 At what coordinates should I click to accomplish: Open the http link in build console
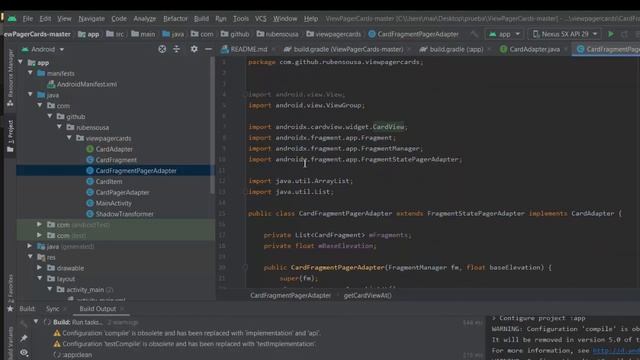click(x=616, y=350)
